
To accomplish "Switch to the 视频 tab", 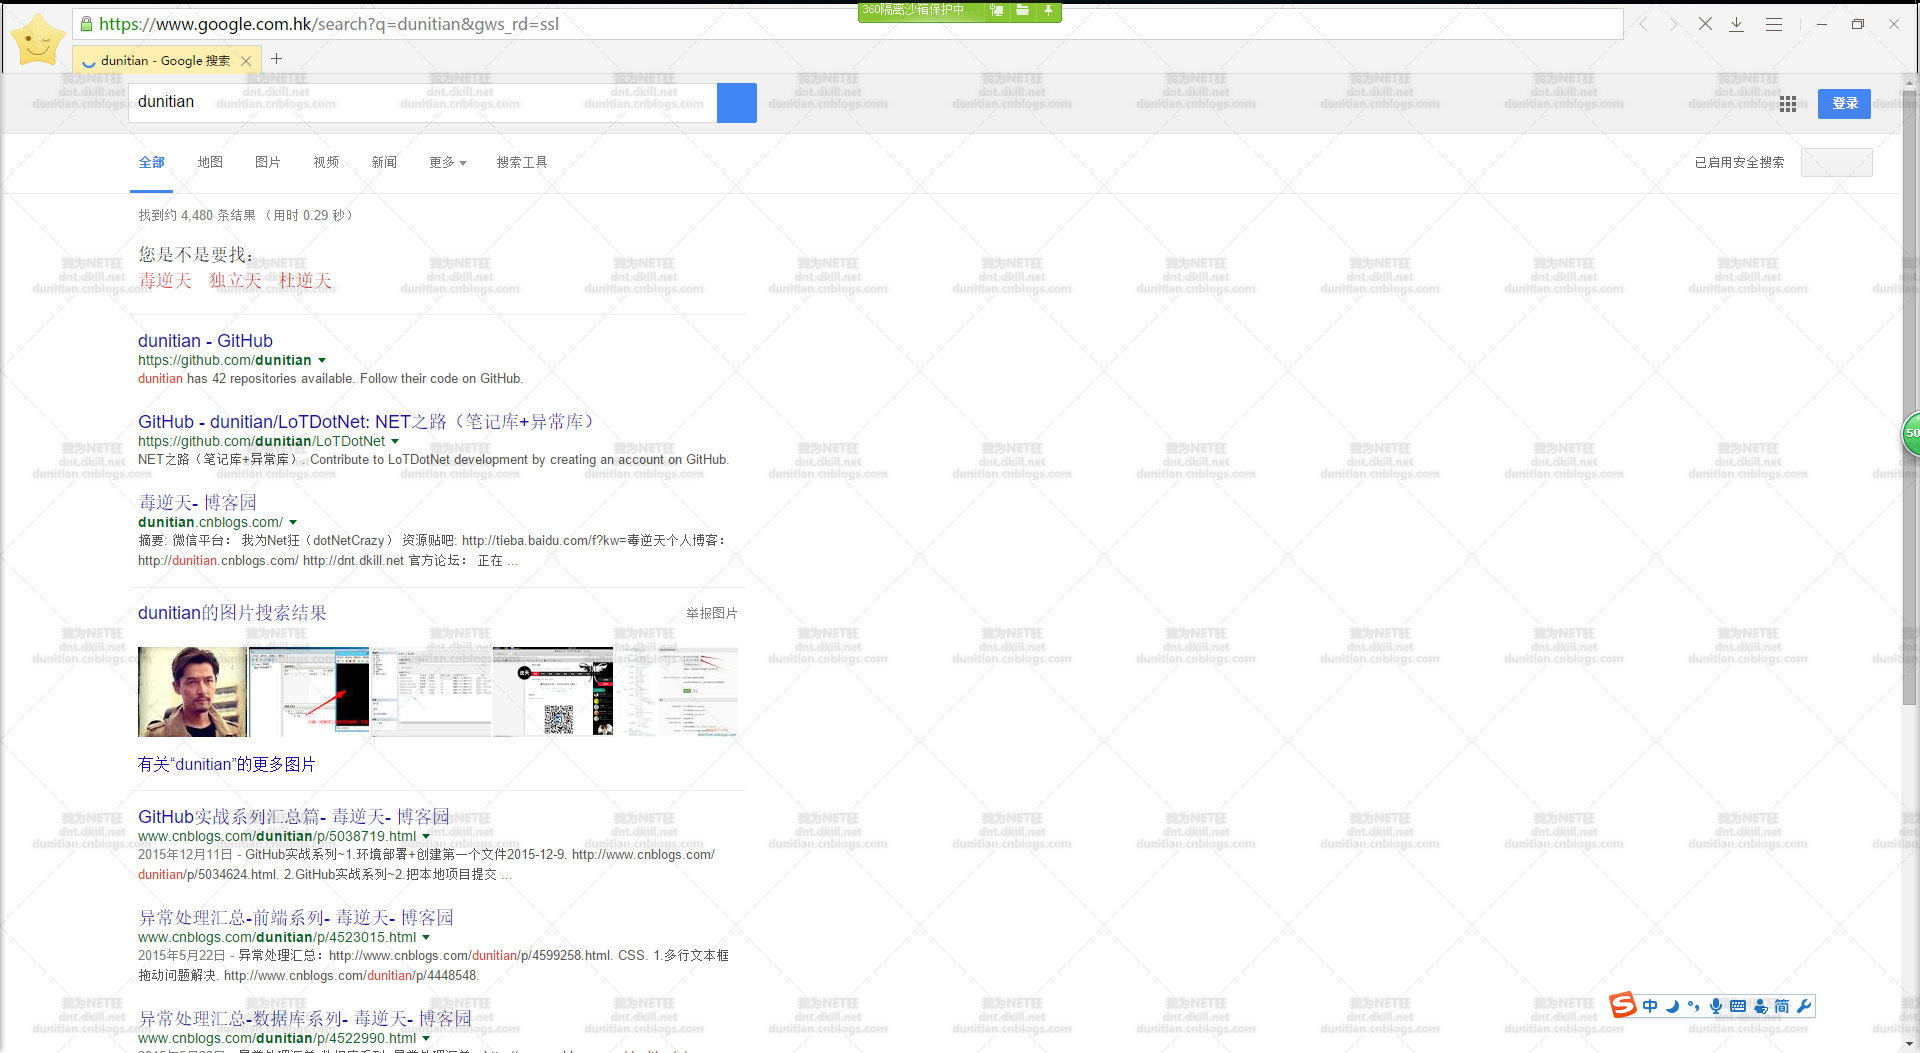I will (x=326, y=162).
